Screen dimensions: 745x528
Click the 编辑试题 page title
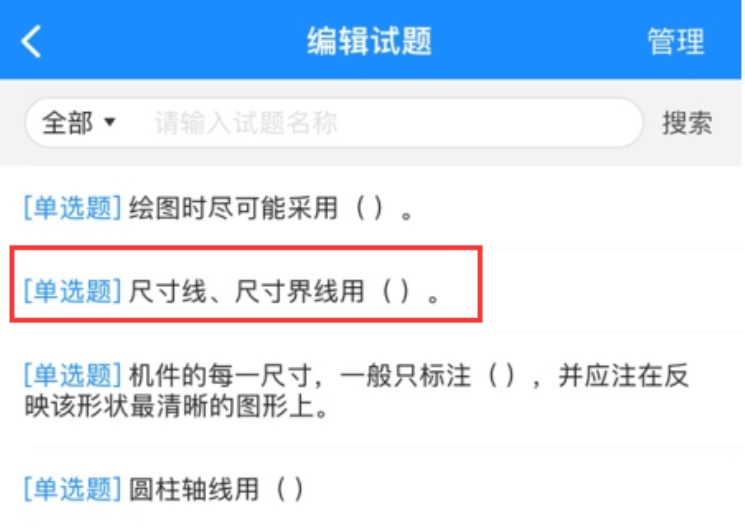(x=369, y=41)
